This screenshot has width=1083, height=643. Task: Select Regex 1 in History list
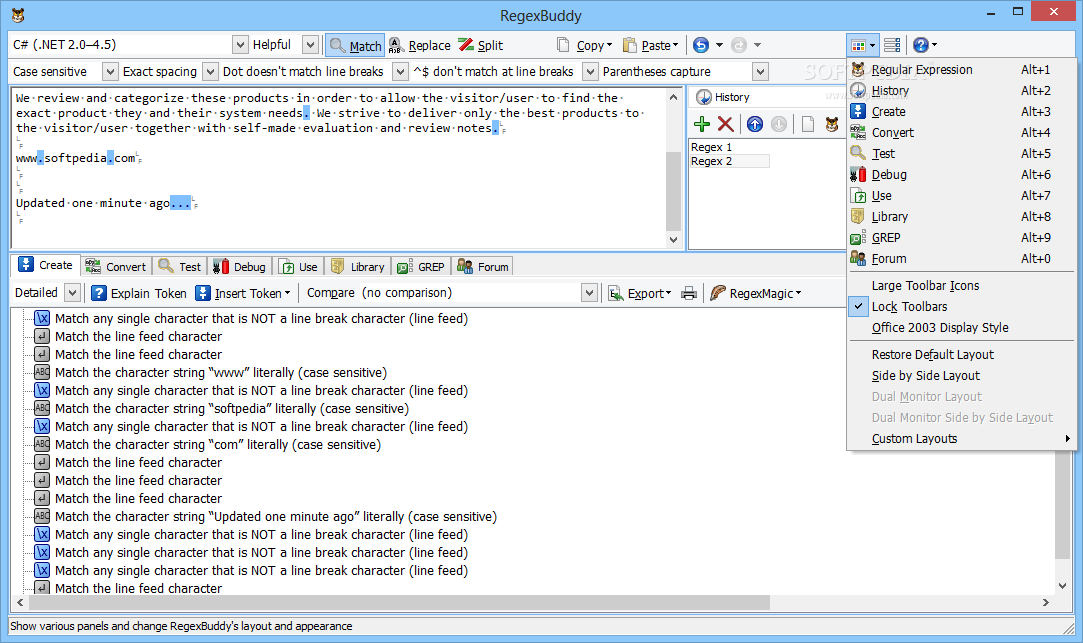tap(711, 147)
